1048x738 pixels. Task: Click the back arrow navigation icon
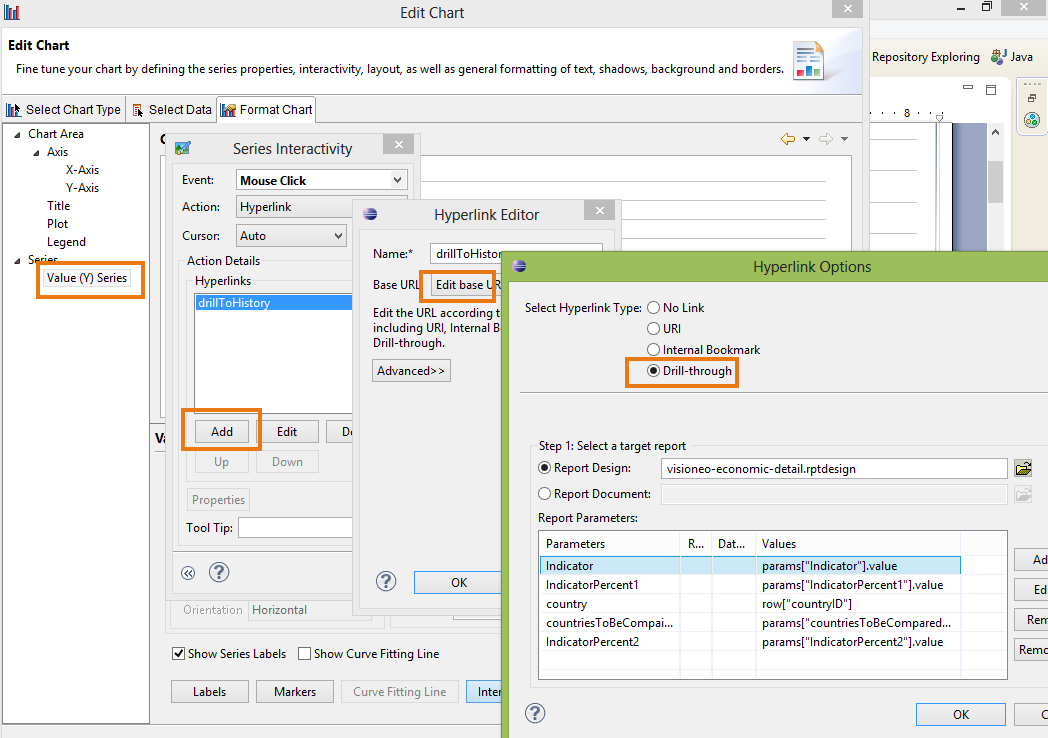pyautogui.click(x=788, y=139)
